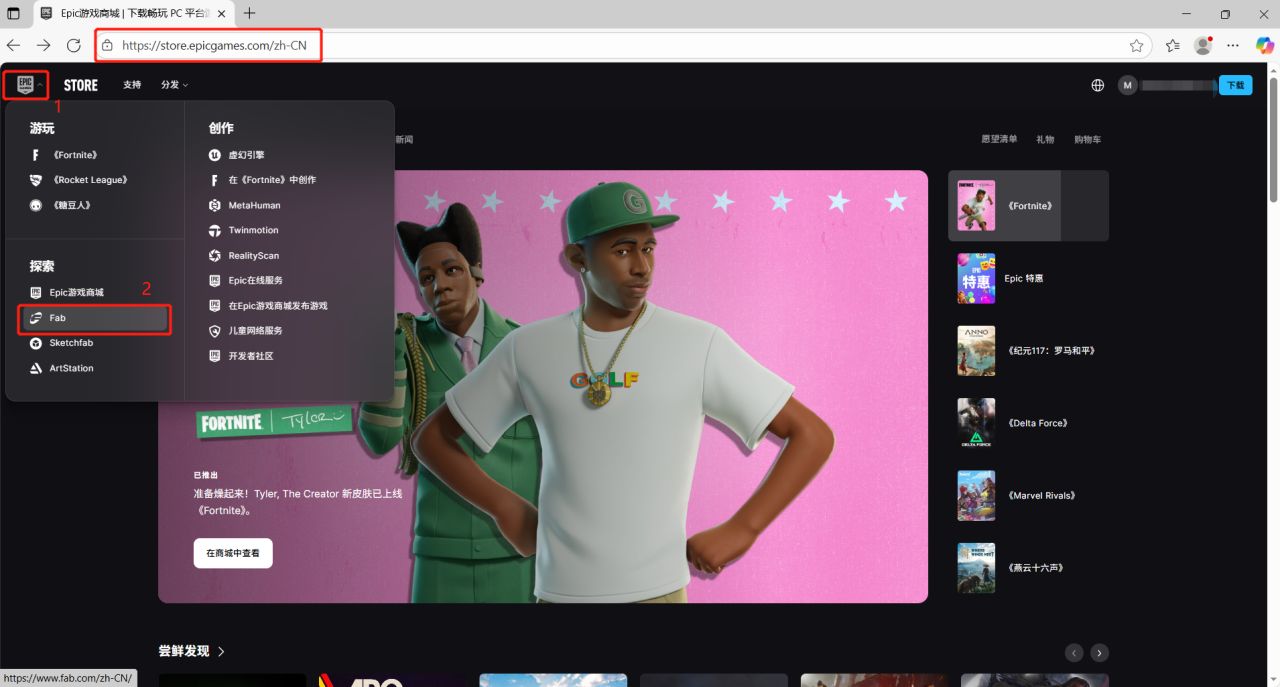Open the 支持 menu item
The image size is (1280, 687).
coord(132,85)
